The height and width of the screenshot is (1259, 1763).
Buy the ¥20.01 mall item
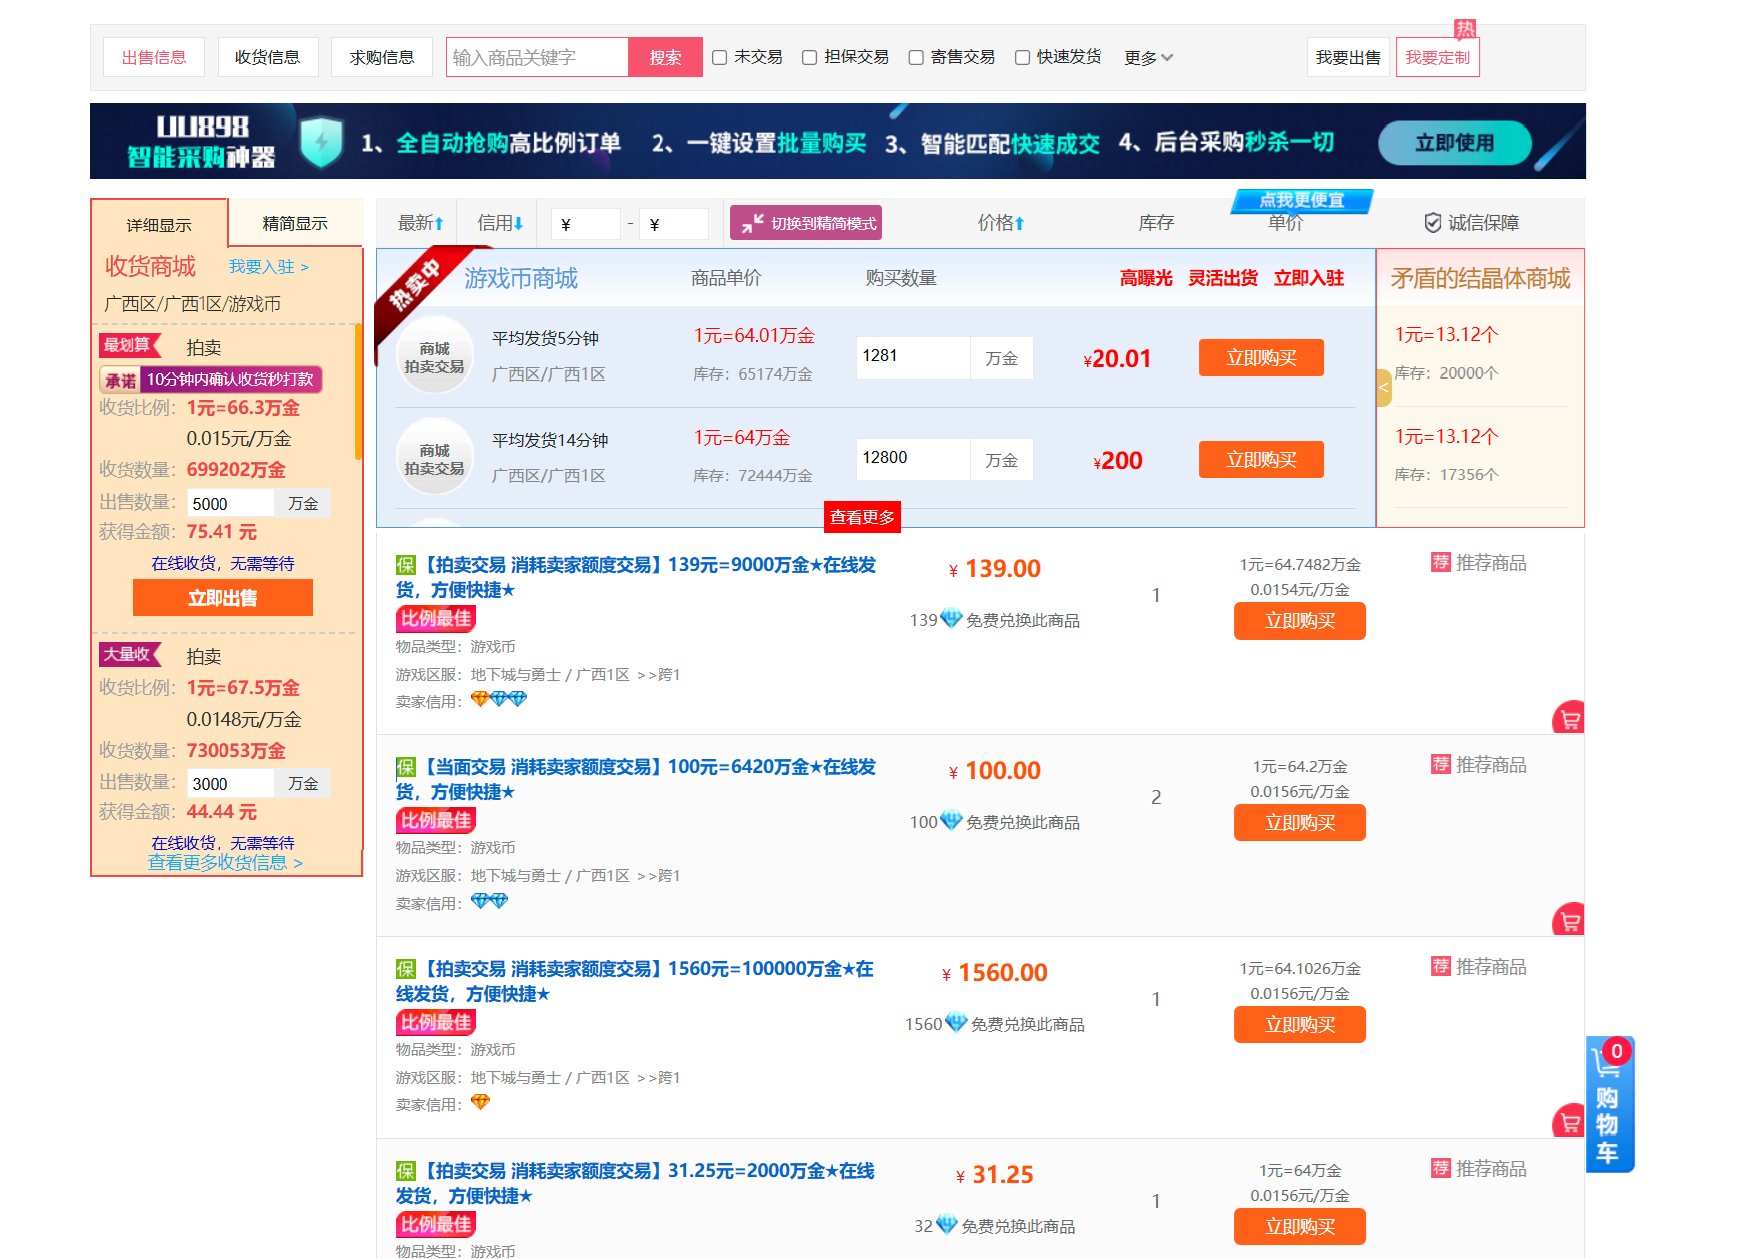[x=1261, y=358]
